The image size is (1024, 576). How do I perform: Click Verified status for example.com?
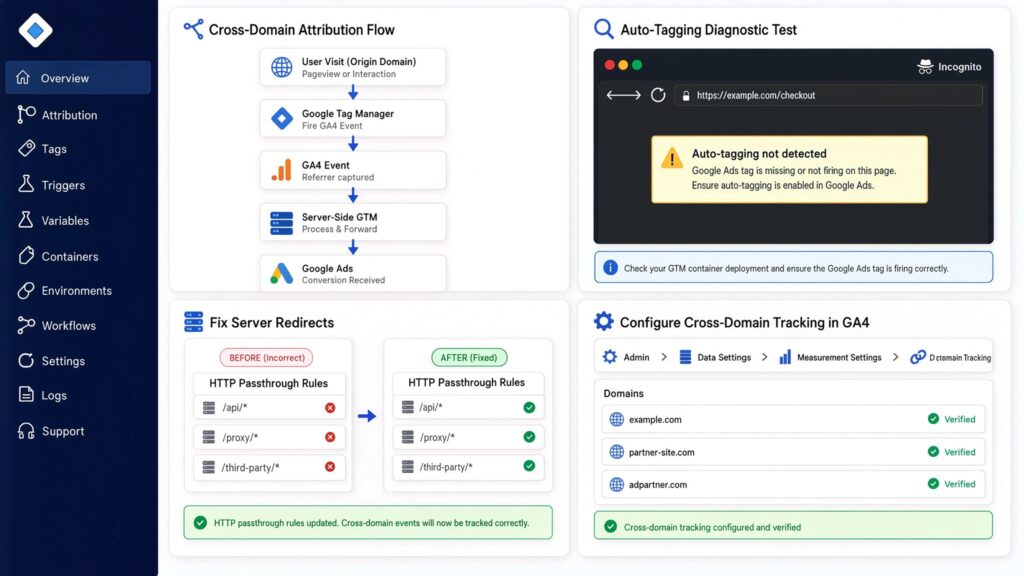[x=952, y=419]
